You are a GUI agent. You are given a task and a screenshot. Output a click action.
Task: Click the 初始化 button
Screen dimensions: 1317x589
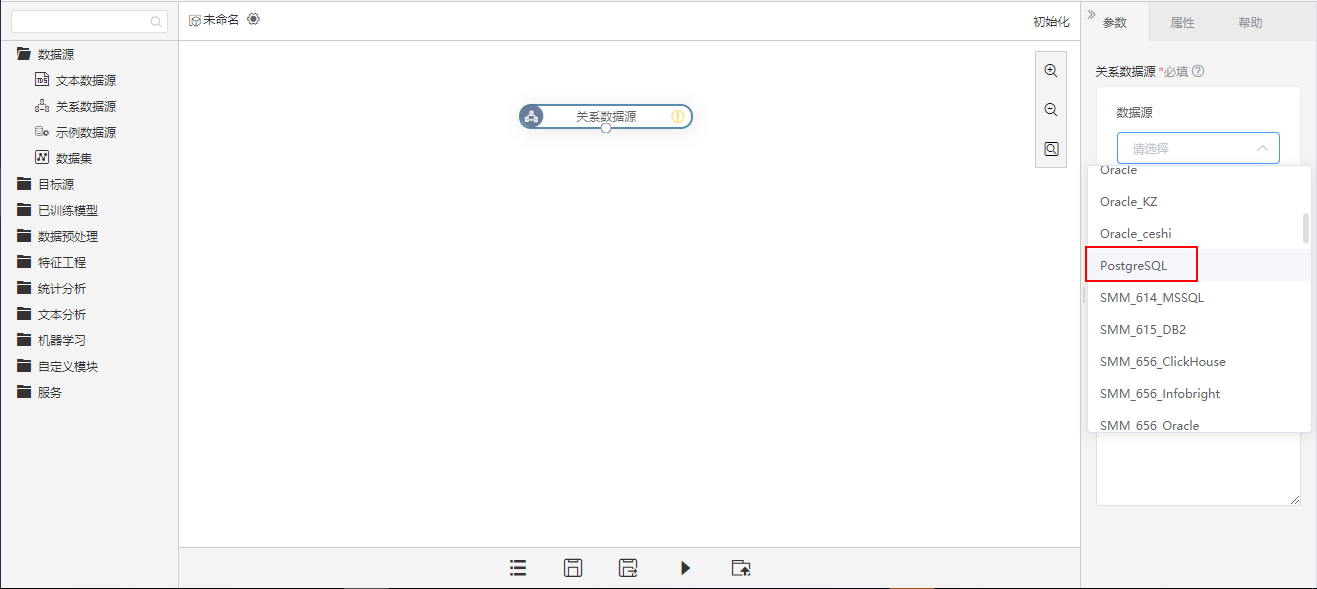coord(1051,21)
